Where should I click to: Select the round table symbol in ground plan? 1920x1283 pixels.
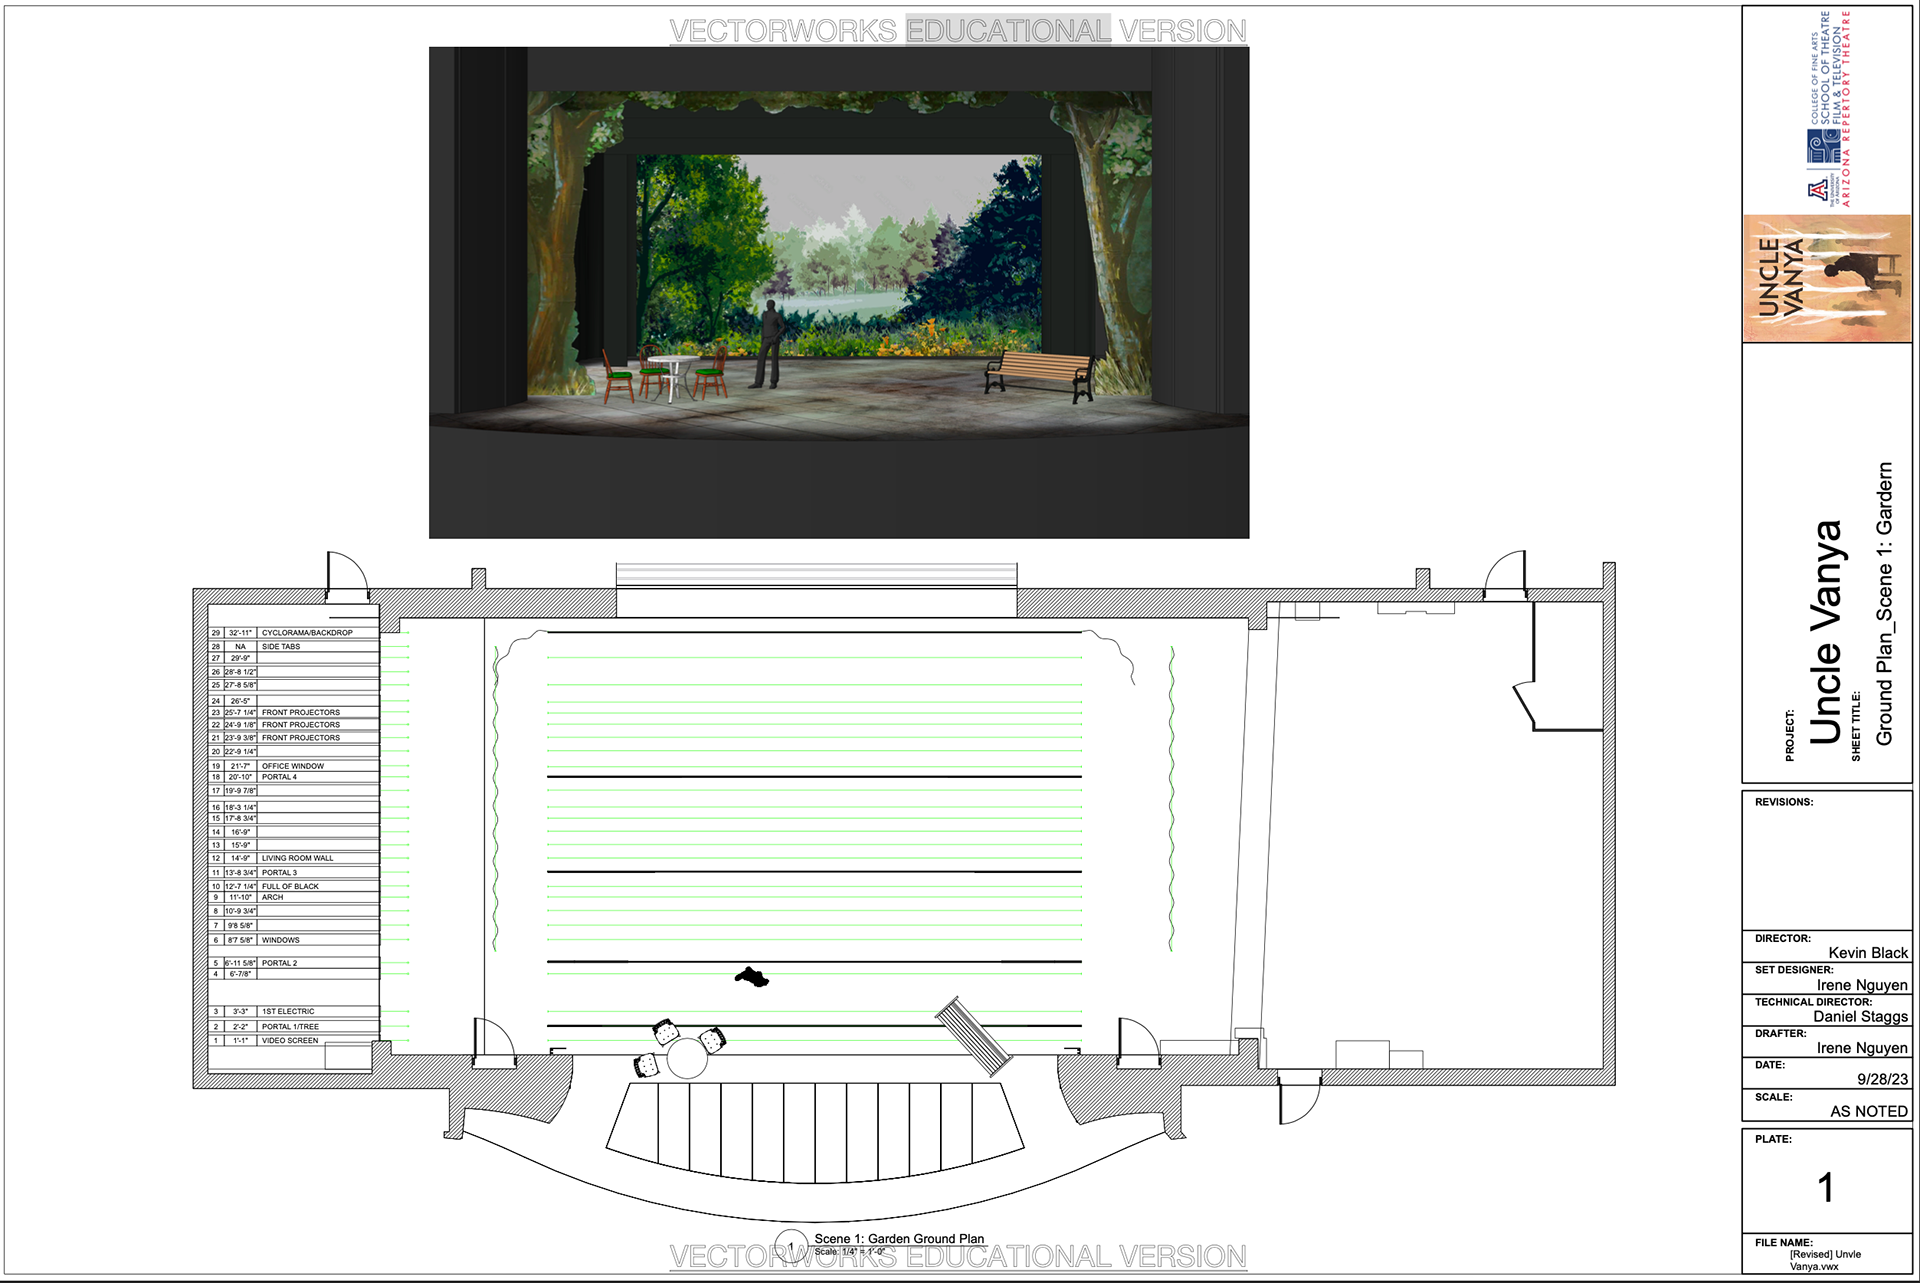tap(687, 1058)
